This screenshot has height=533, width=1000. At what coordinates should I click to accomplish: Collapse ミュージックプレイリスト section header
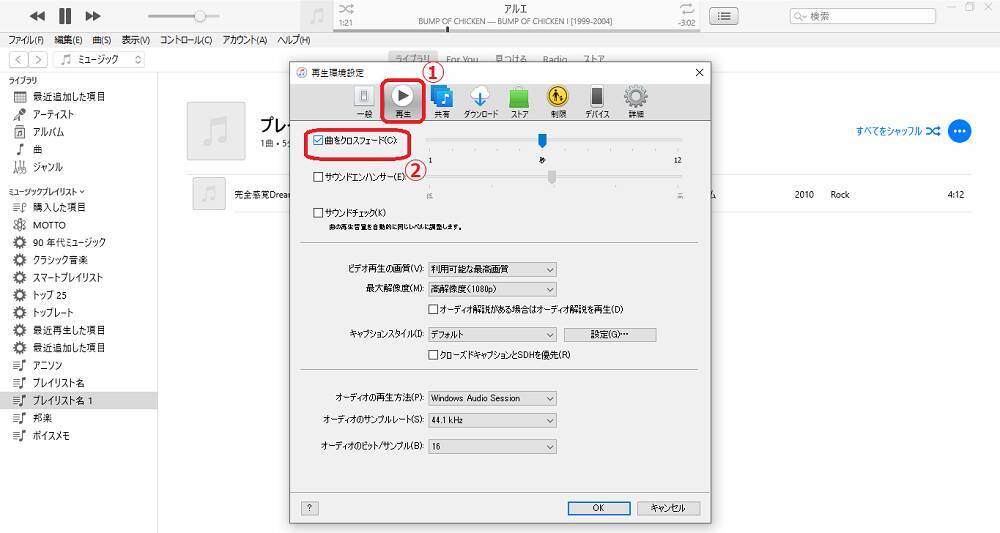[x=46, y=191]
